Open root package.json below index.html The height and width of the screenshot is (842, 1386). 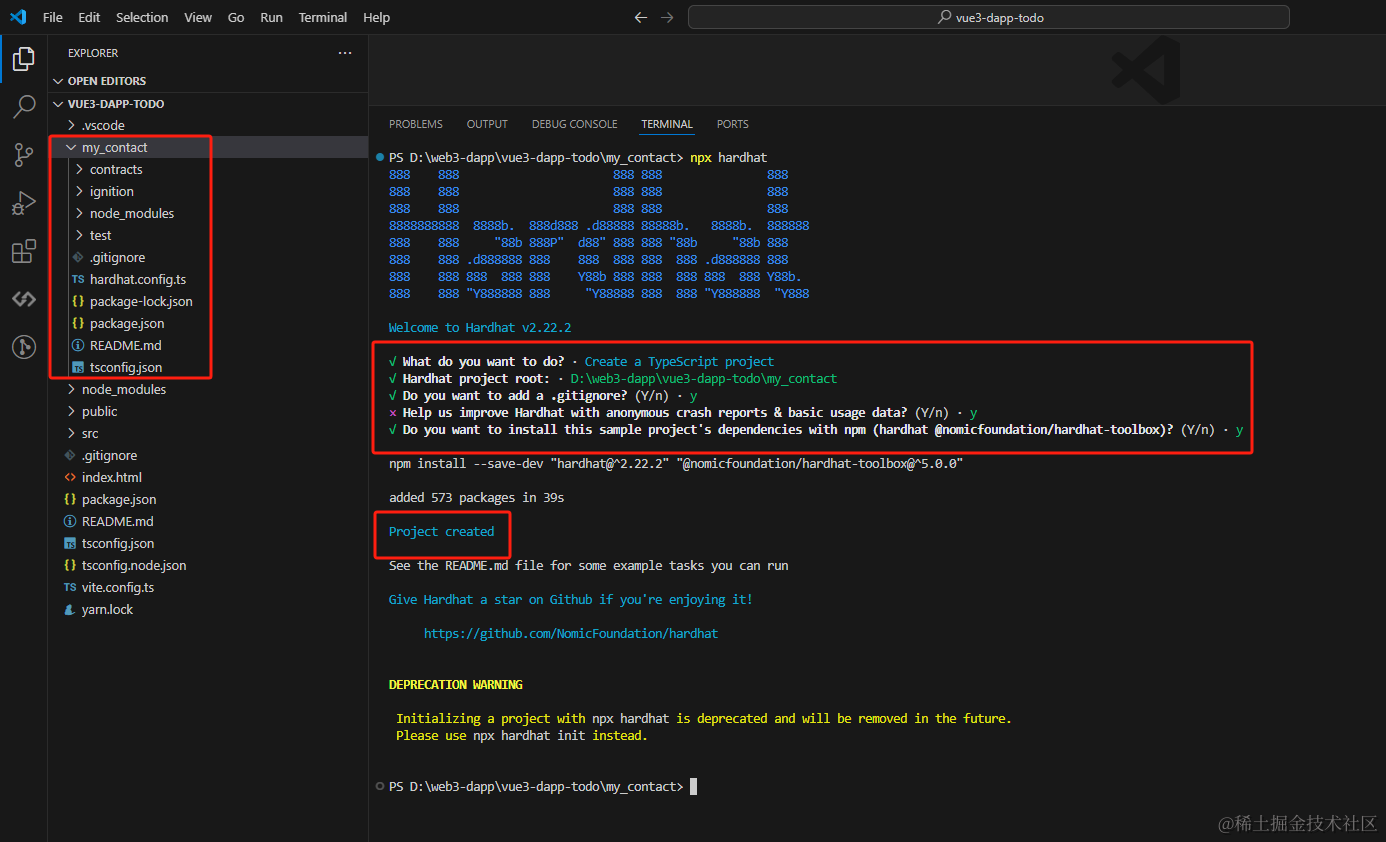tap(208, 499)
